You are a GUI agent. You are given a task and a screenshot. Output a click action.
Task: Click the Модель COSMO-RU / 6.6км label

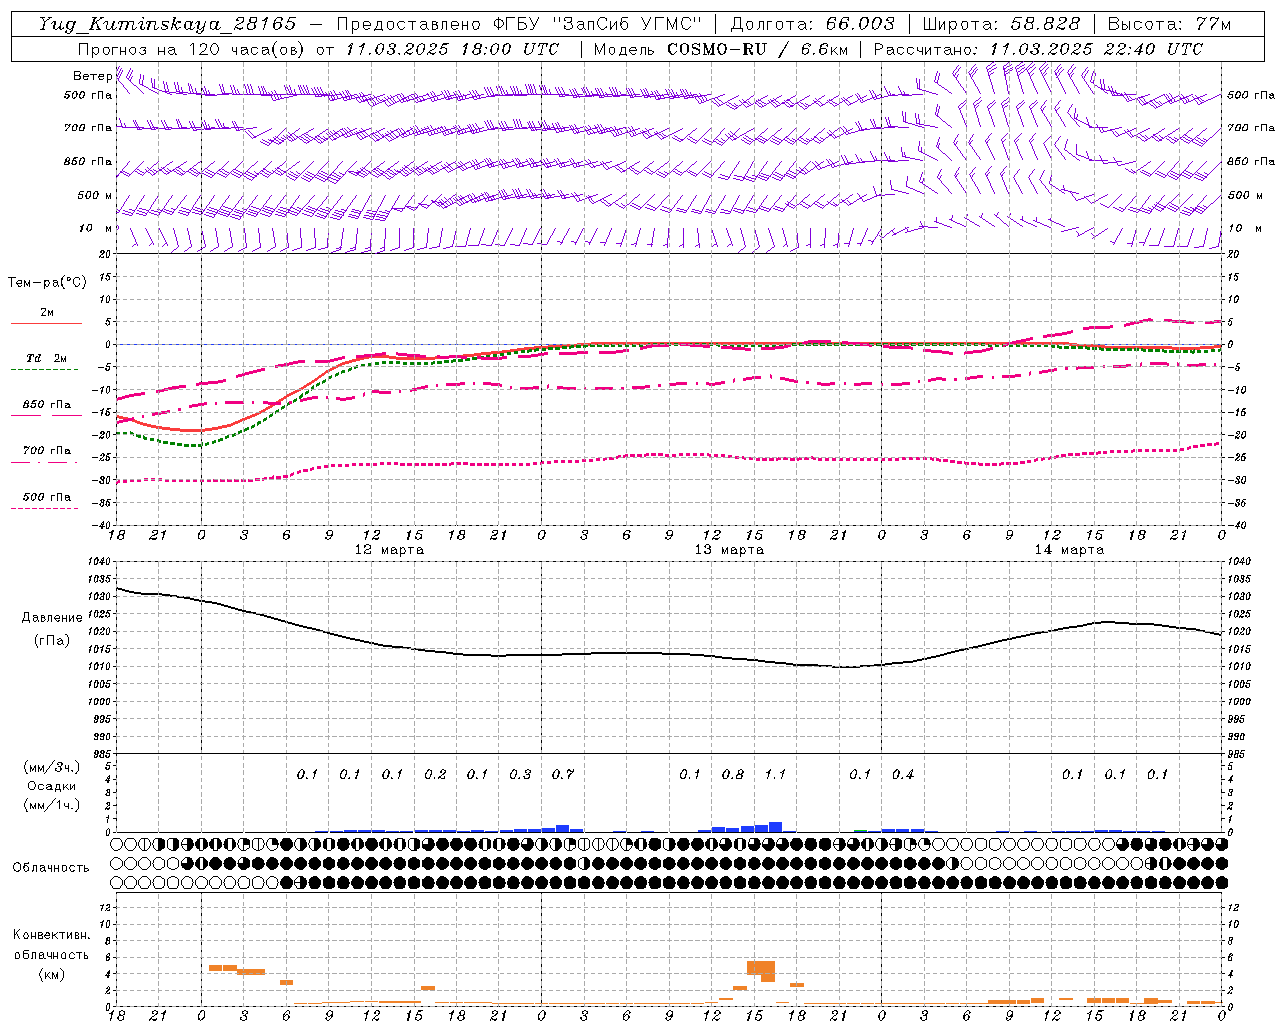click(x=720, y=49)
